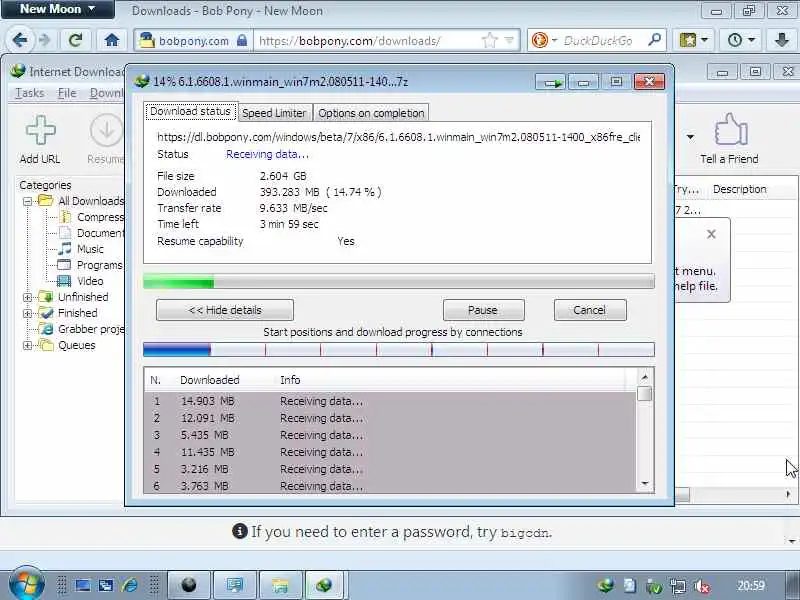Click the padlock site security icon
800x600 pixels.
(x=242, y=40)
